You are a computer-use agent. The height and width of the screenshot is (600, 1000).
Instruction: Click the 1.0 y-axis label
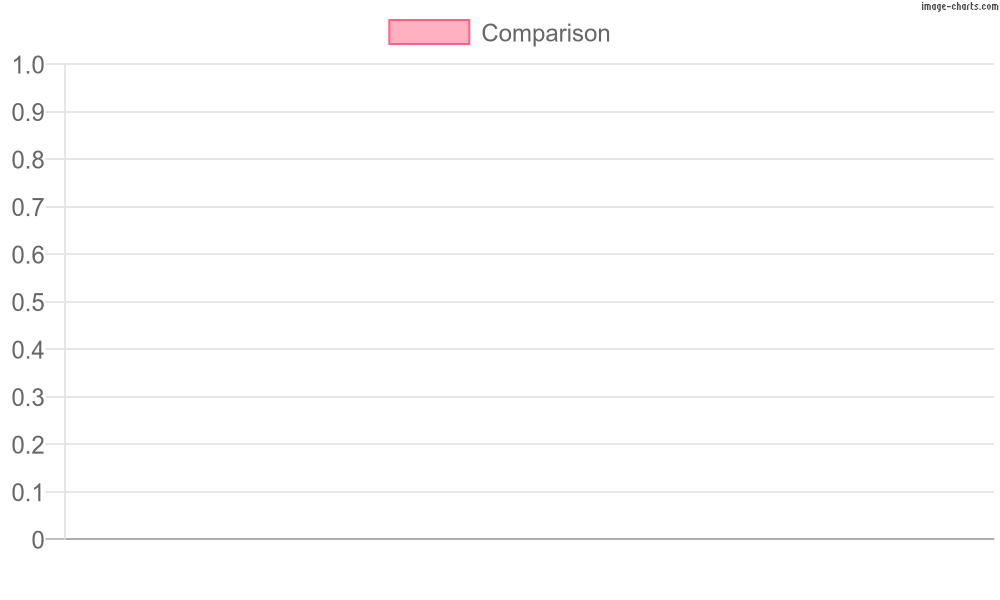tap(28, 65)
